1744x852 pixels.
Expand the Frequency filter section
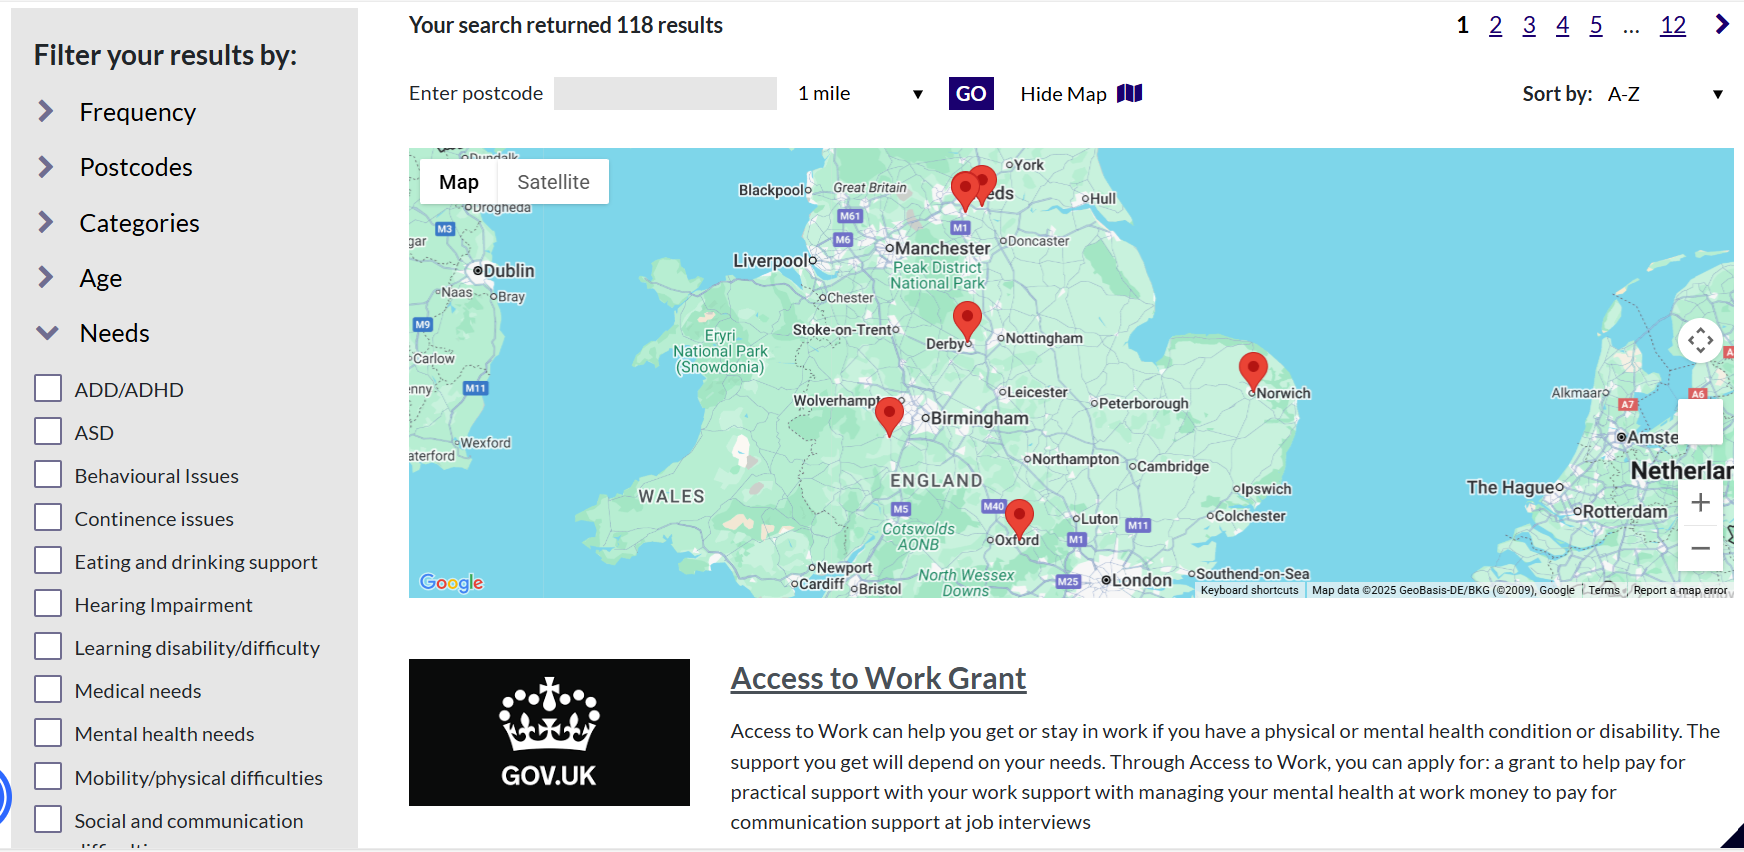tap(137, 112)
